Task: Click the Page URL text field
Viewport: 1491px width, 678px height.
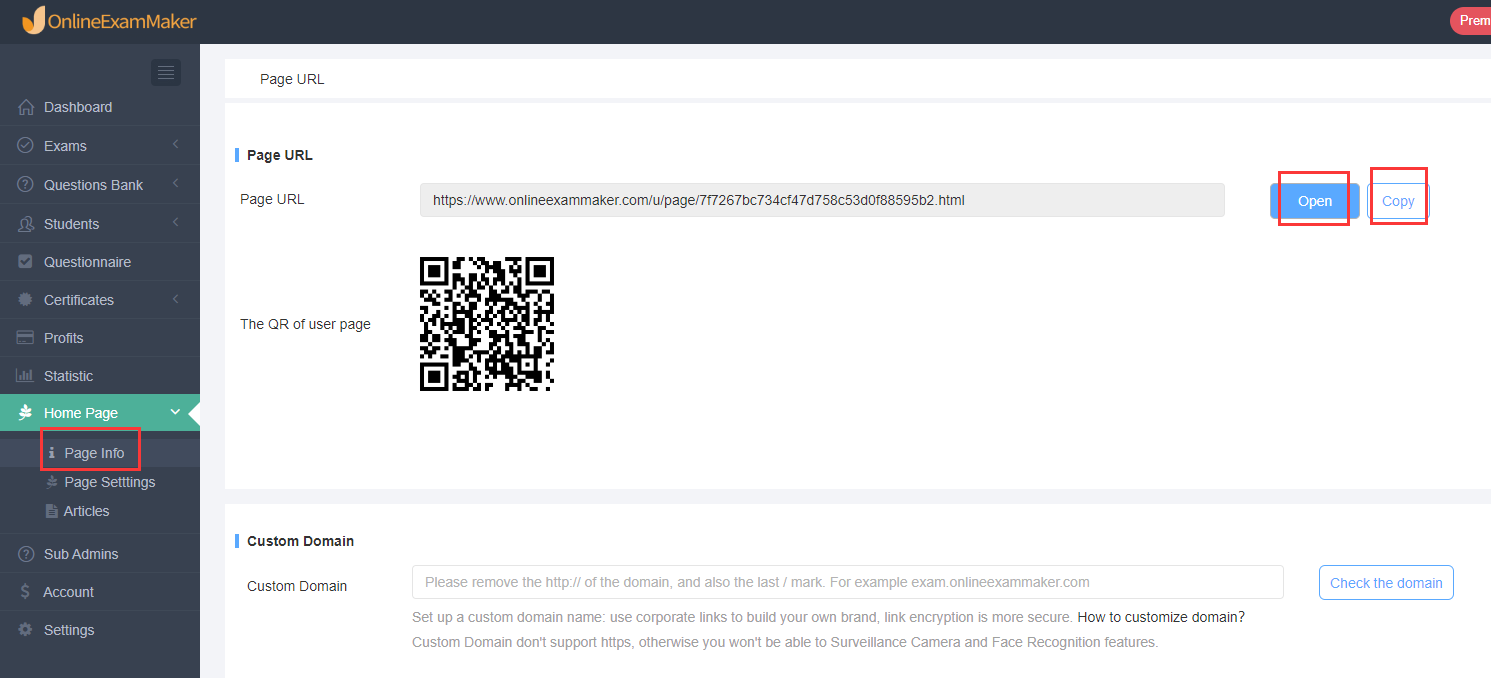Action: [x=822, y=200]
